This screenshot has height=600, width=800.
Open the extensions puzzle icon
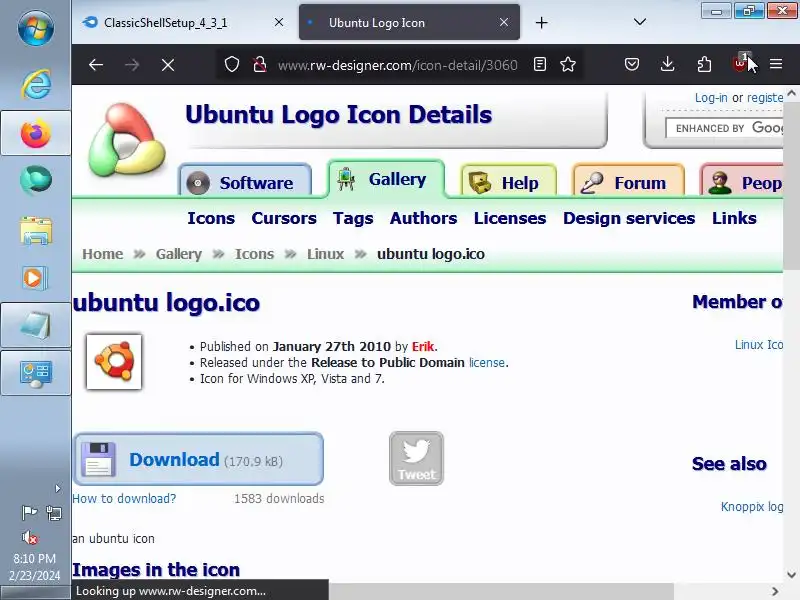click(704, 64)
